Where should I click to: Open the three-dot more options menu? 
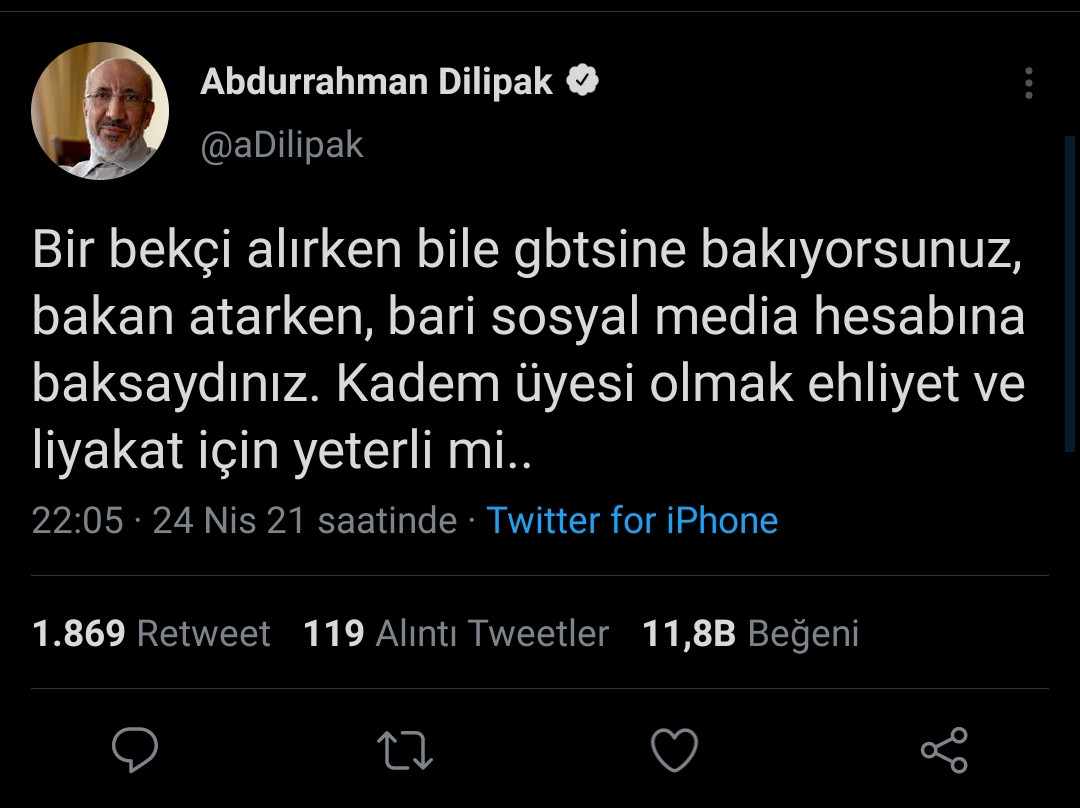click(x=1028, y=85)
